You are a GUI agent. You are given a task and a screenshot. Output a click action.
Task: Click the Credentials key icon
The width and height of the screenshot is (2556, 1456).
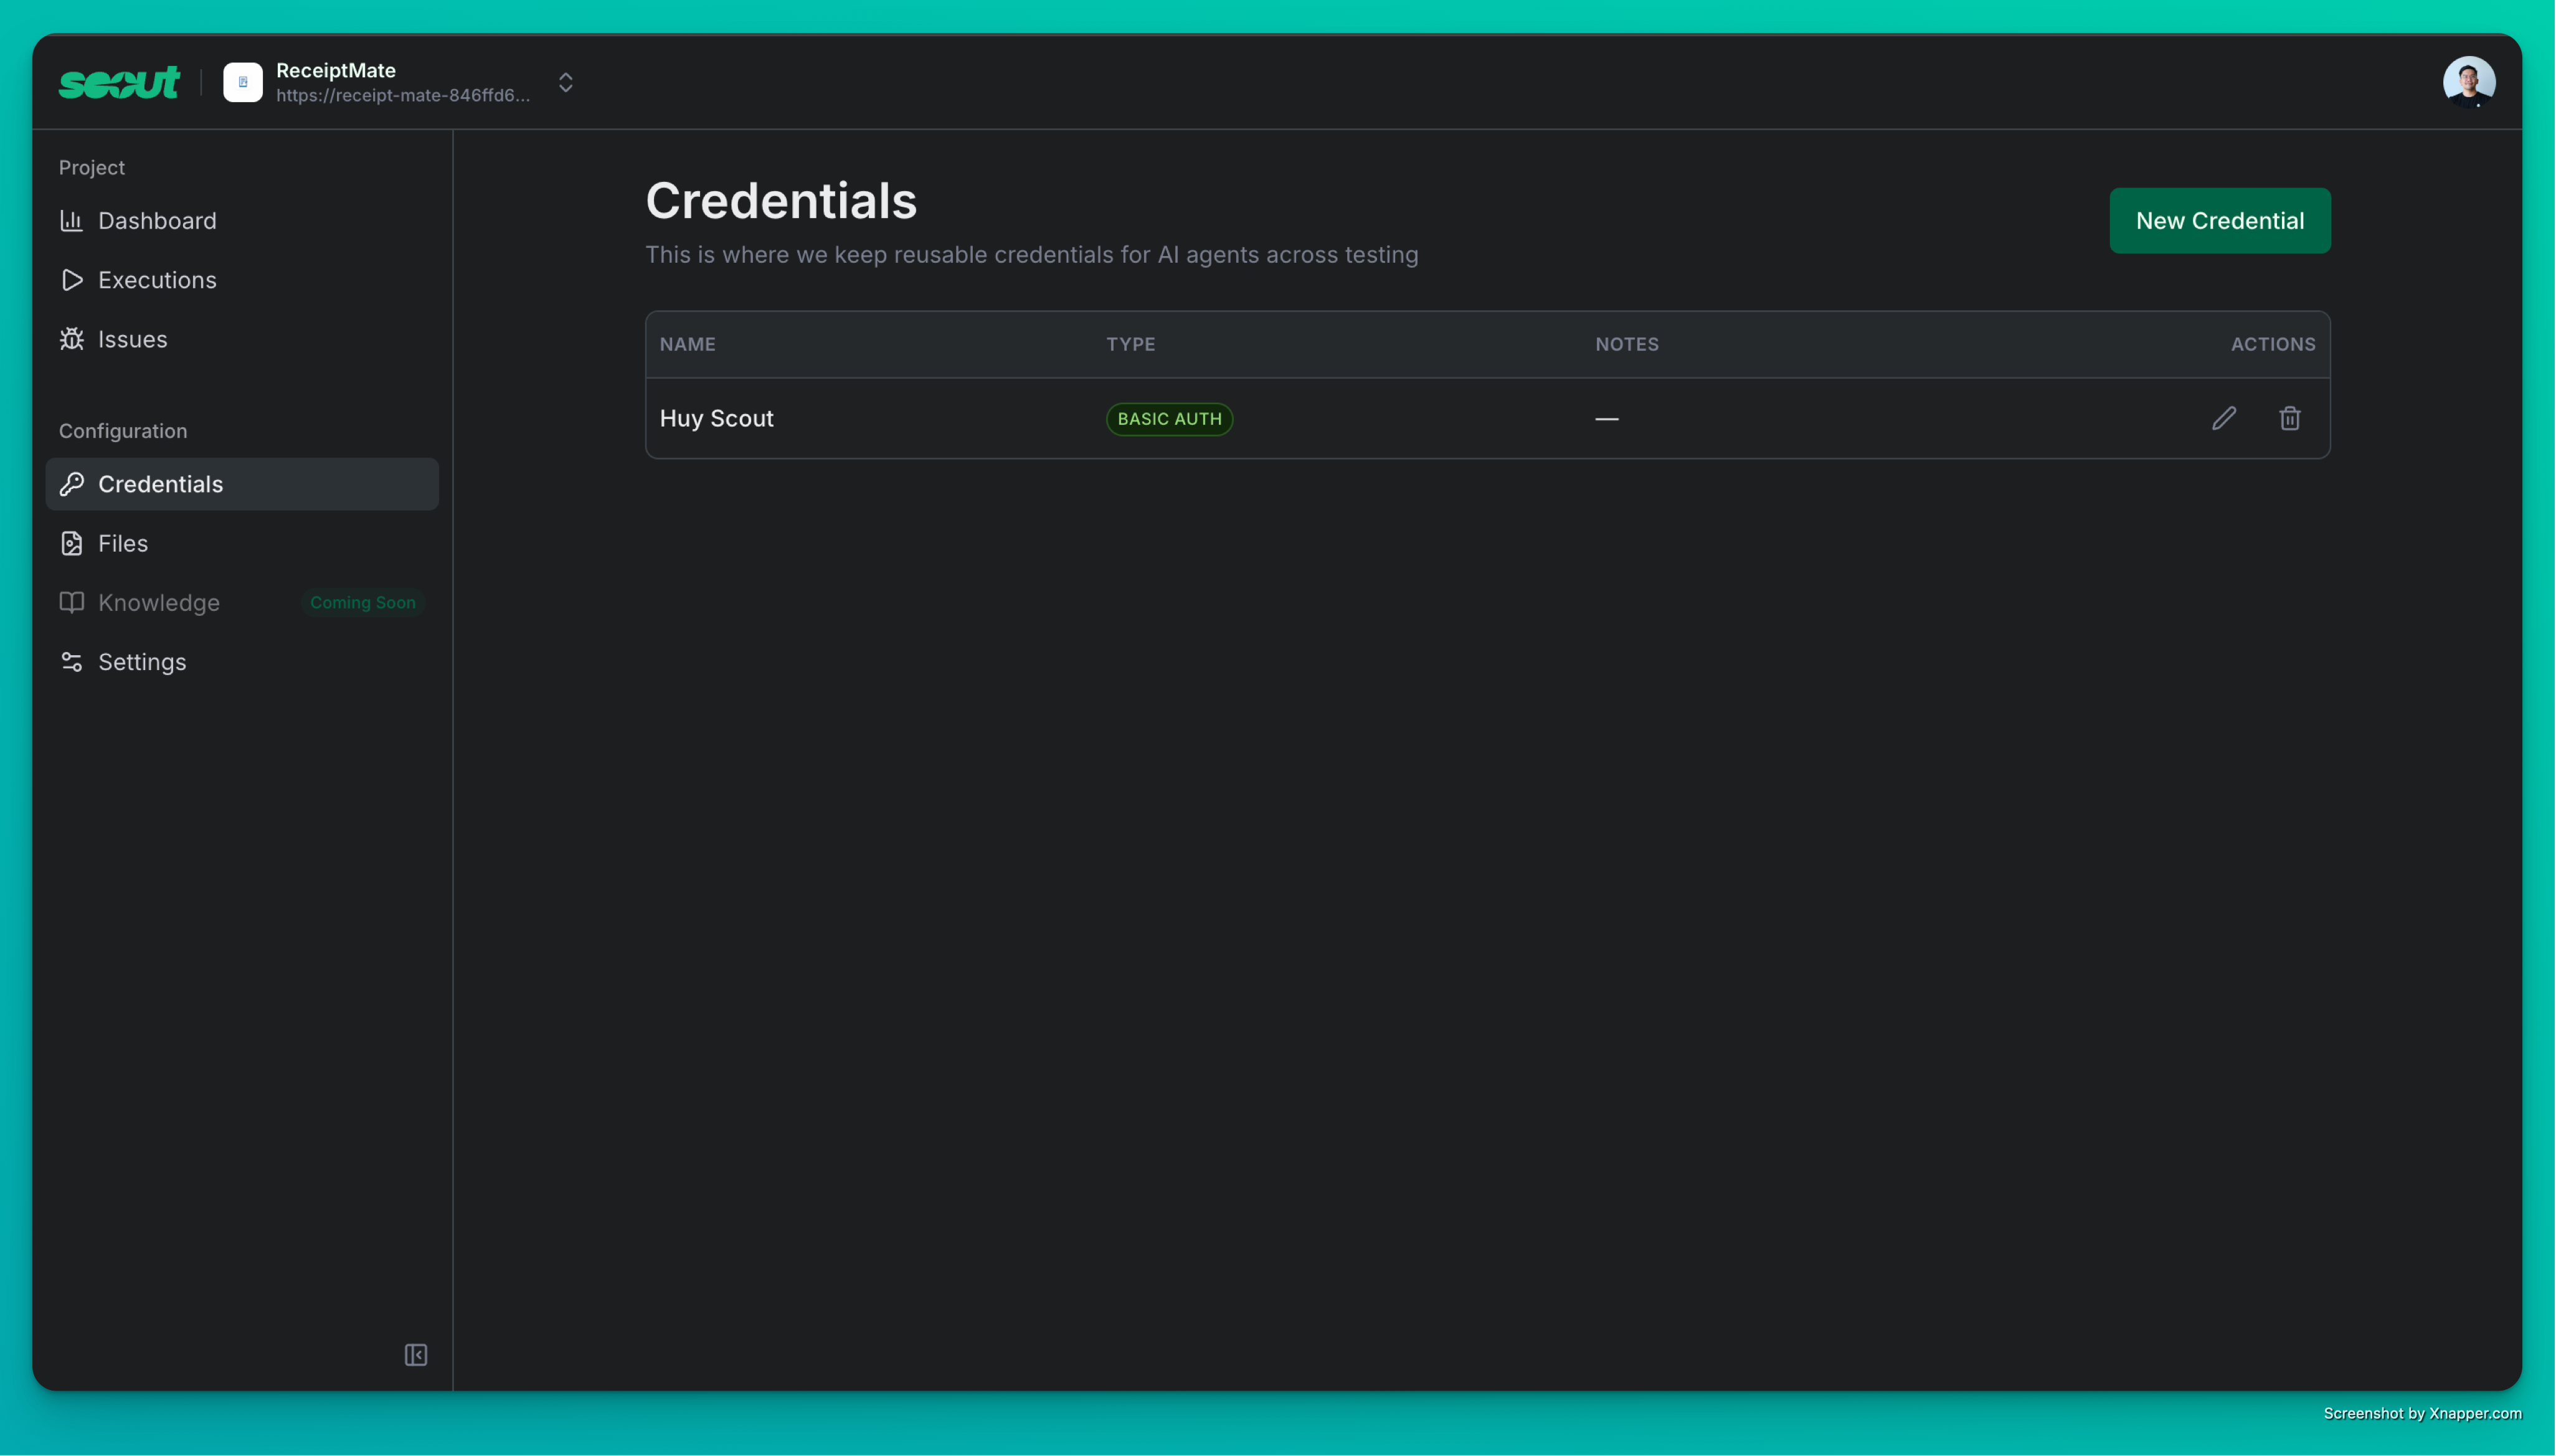pos(71,484)
